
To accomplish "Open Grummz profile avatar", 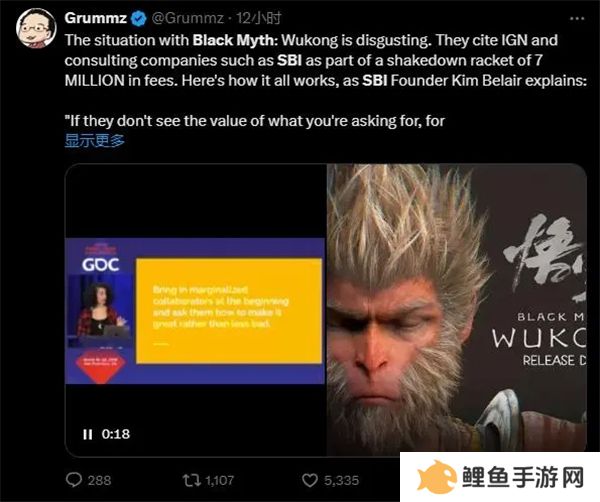I will [x=36, y=28].
